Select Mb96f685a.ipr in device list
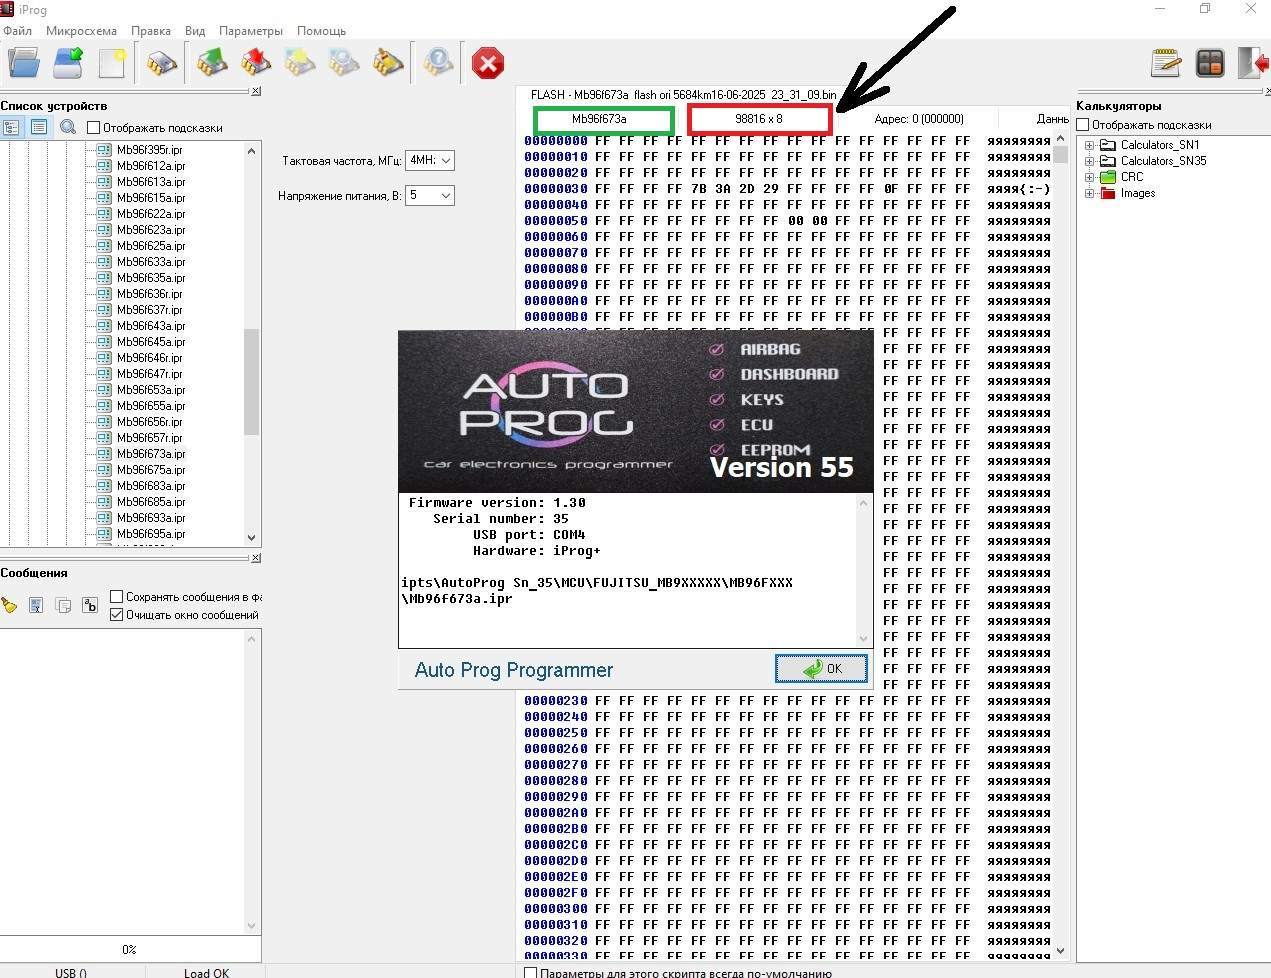Image resolution: width=1271 pixels, height=978 pixels. [x=151, y=502]
